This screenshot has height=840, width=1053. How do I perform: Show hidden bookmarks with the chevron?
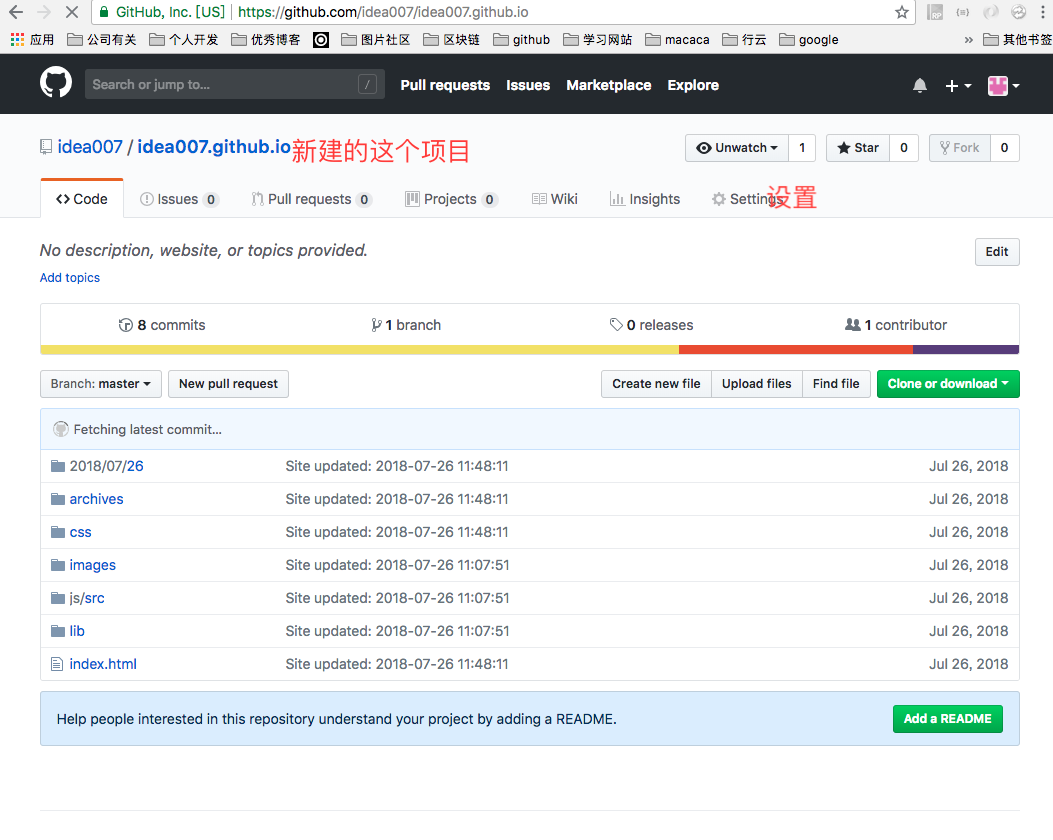point(968,40)
